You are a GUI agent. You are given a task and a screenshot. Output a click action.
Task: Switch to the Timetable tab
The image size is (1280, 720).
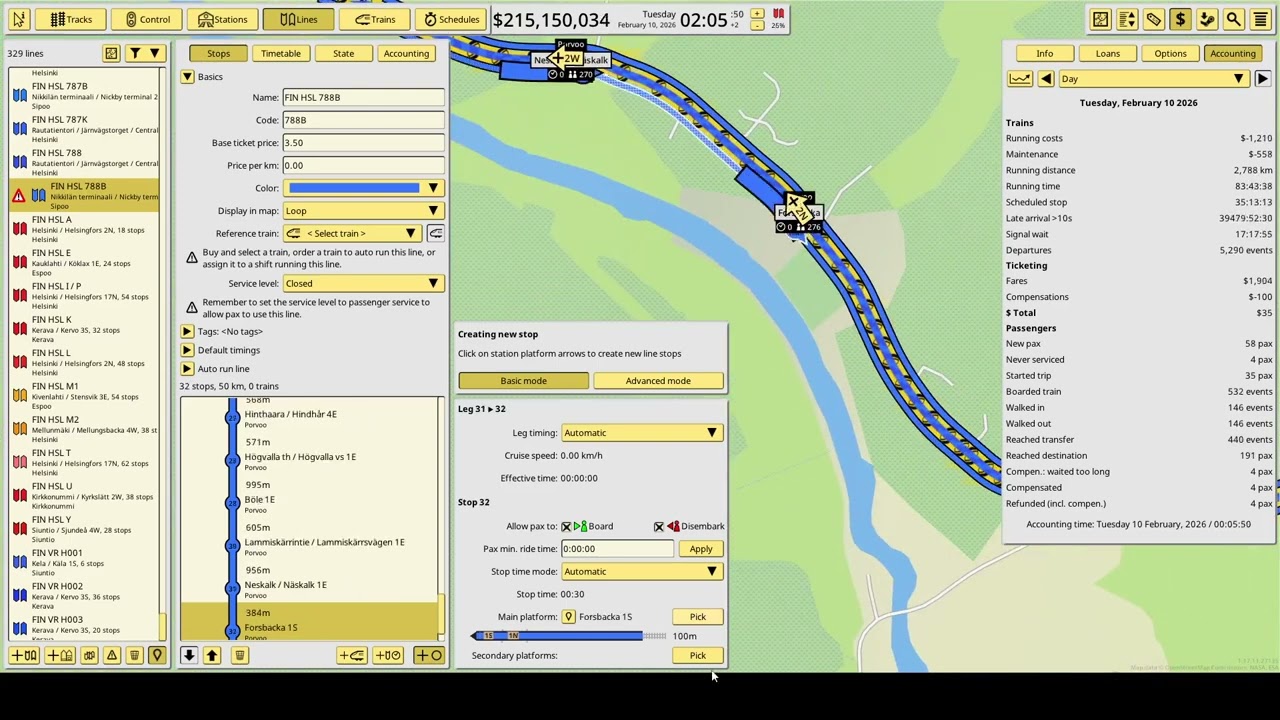click(281, 53)
